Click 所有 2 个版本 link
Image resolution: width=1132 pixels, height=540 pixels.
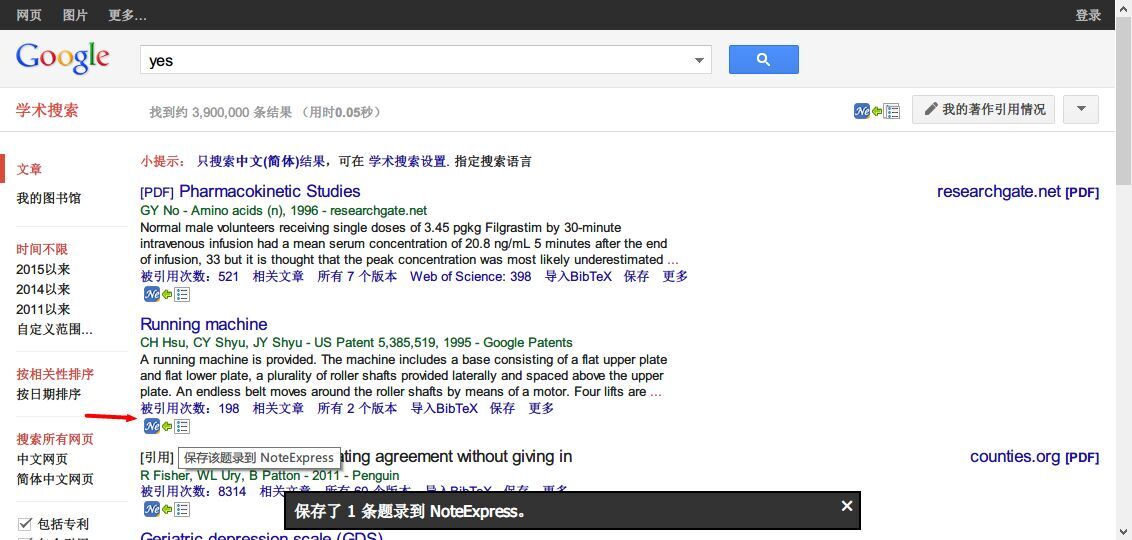(357, 409)
